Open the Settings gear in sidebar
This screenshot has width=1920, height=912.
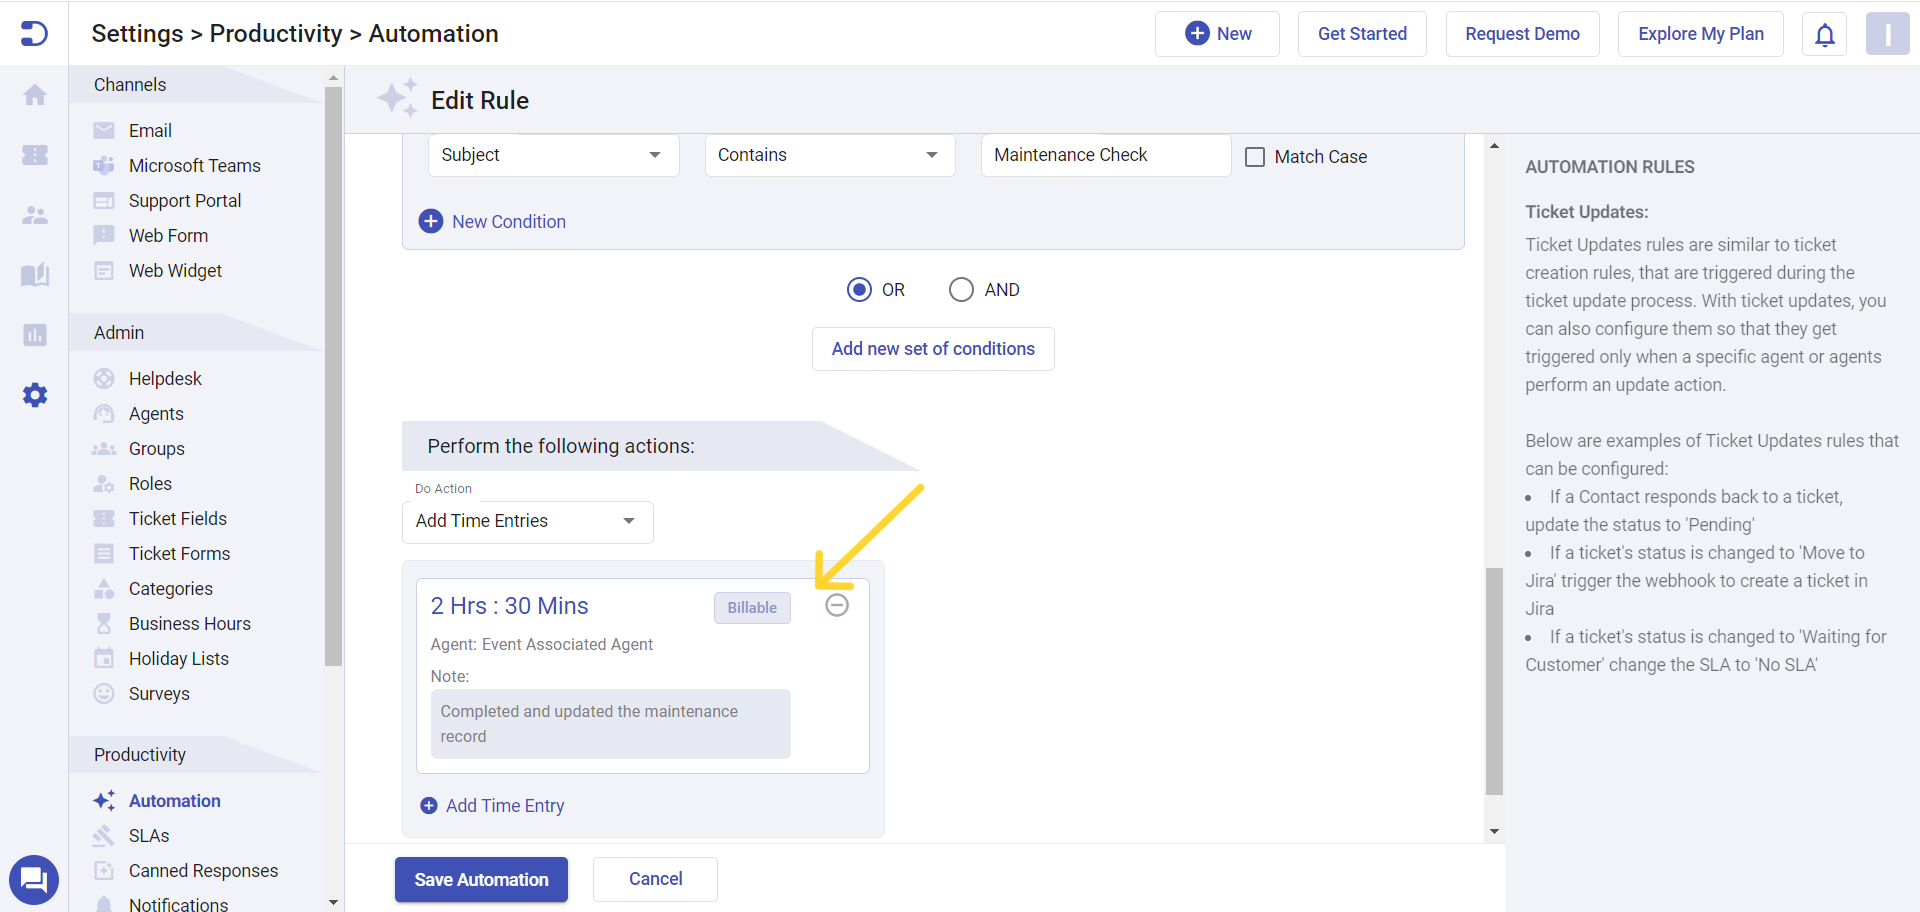pos(34,395)
